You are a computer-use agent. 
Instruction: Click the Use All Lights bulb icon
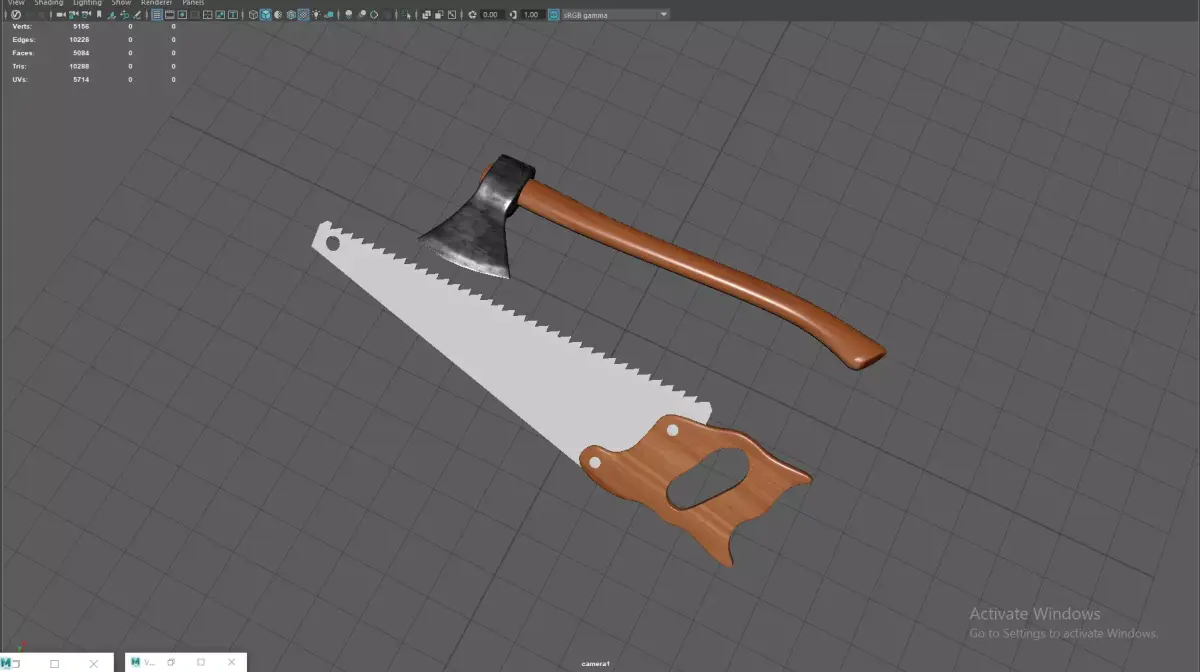[316, 15]
